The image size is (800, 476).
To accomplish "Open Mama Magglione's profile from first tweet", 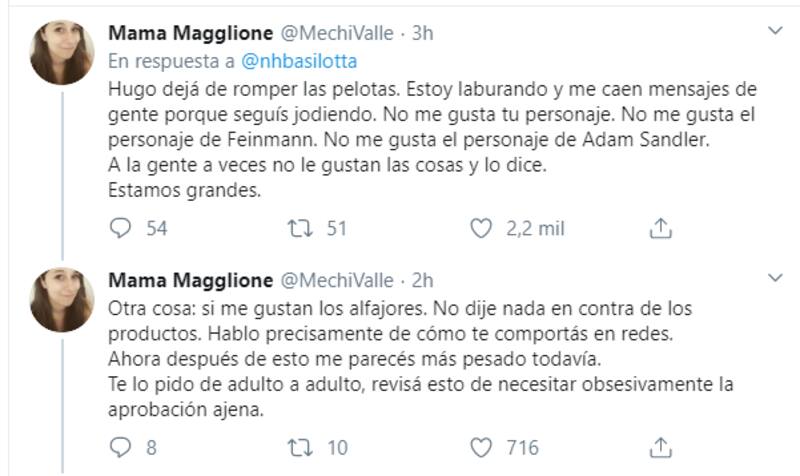I will point(189,33).
